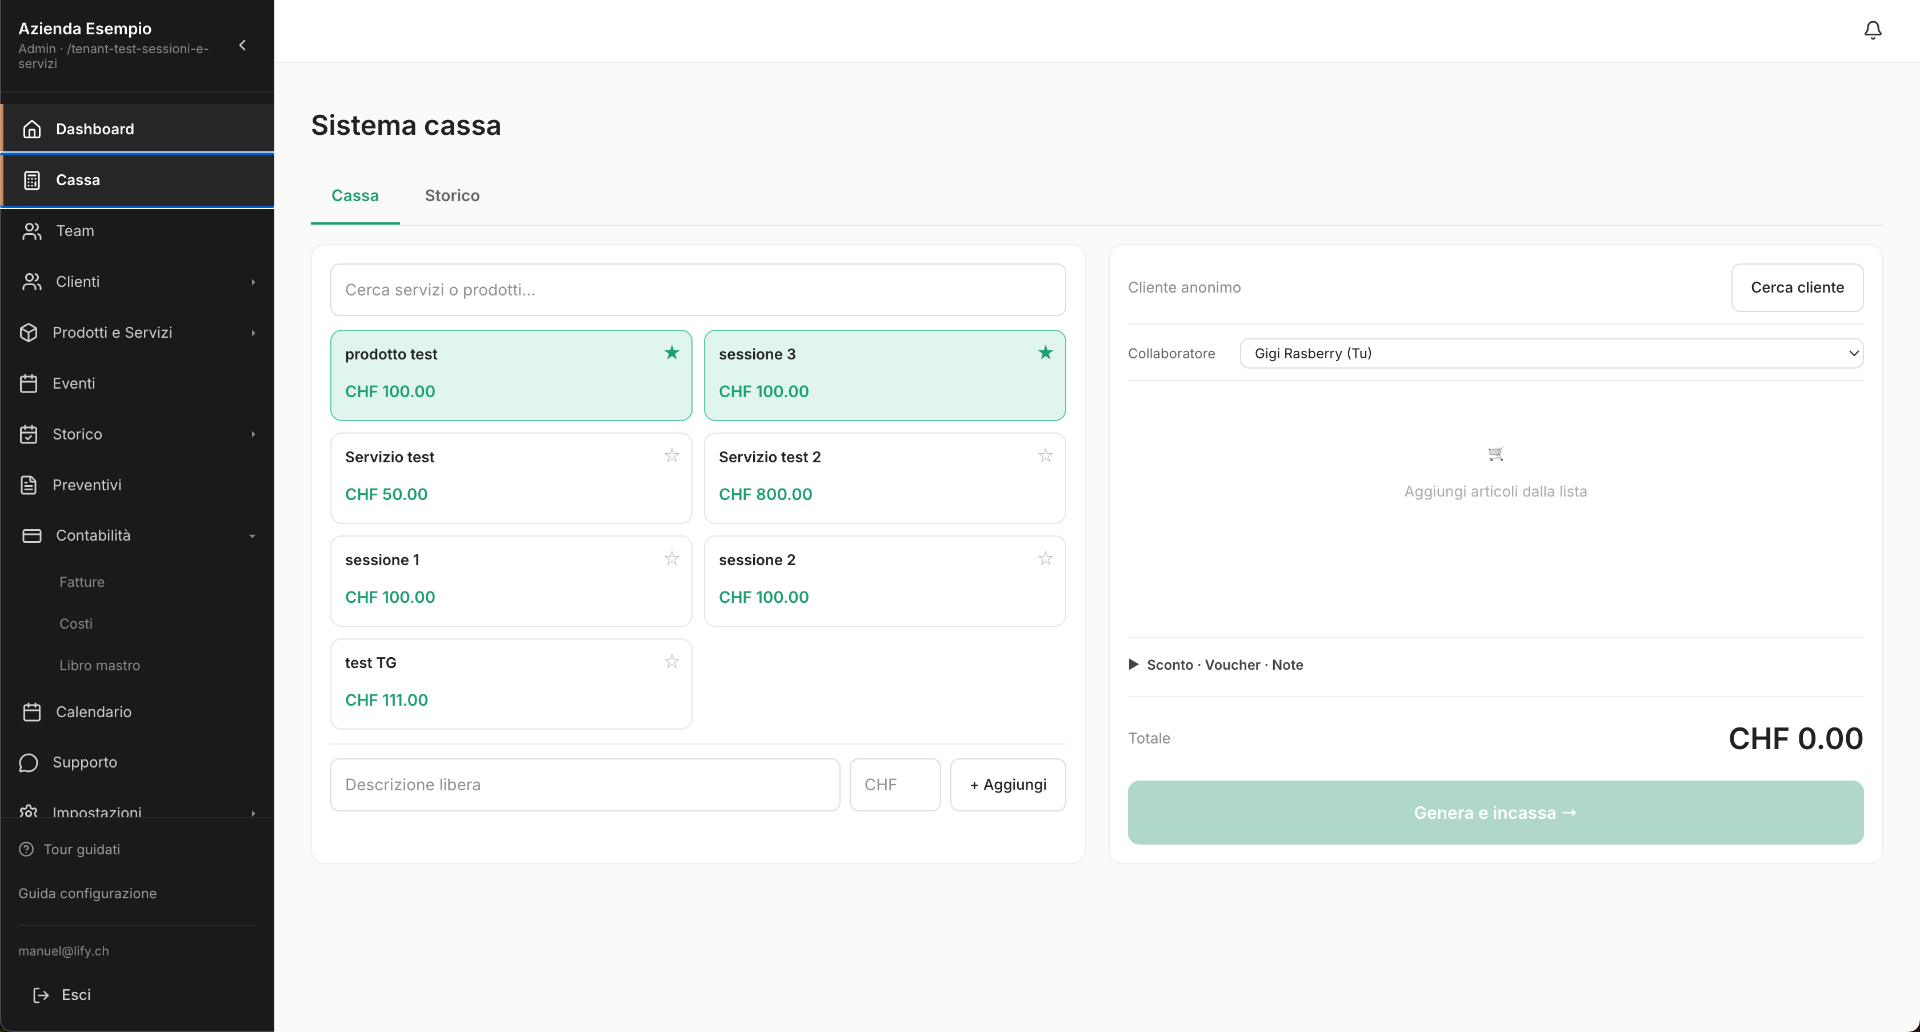
Task: Click the Supporto chat bubble icon
Action: pos(29,763)
